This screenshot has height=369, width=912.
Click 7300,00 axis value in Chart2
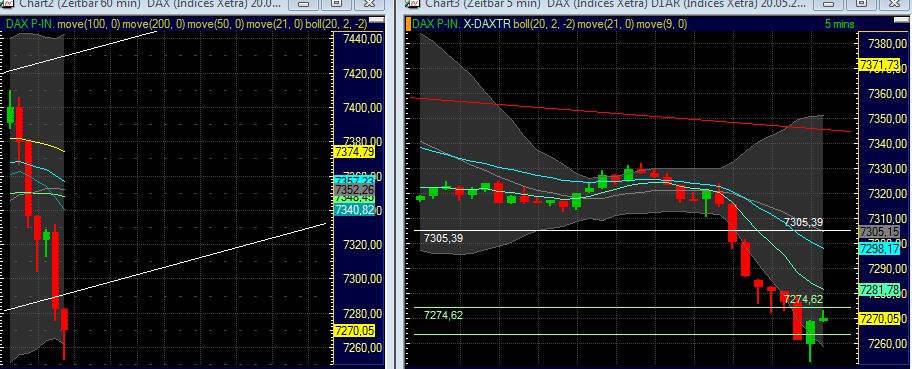[362, 279]
